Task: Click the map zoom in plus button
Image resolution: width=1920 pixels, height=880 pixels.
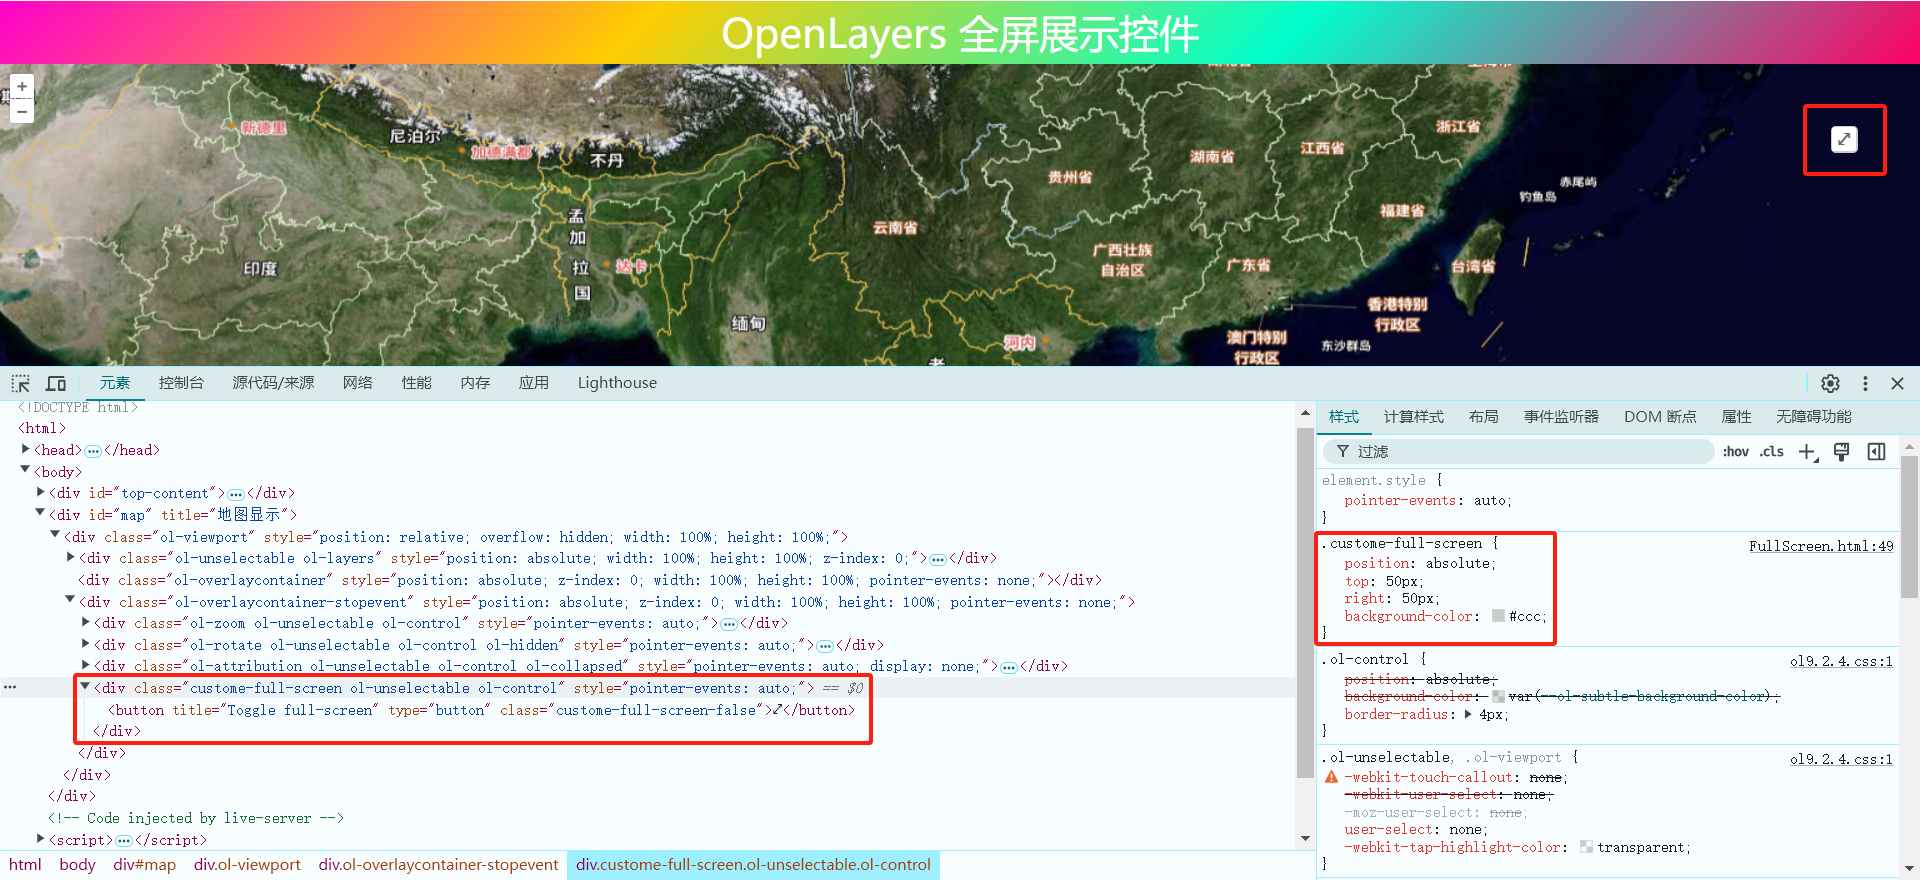Action: click(22, 87)
